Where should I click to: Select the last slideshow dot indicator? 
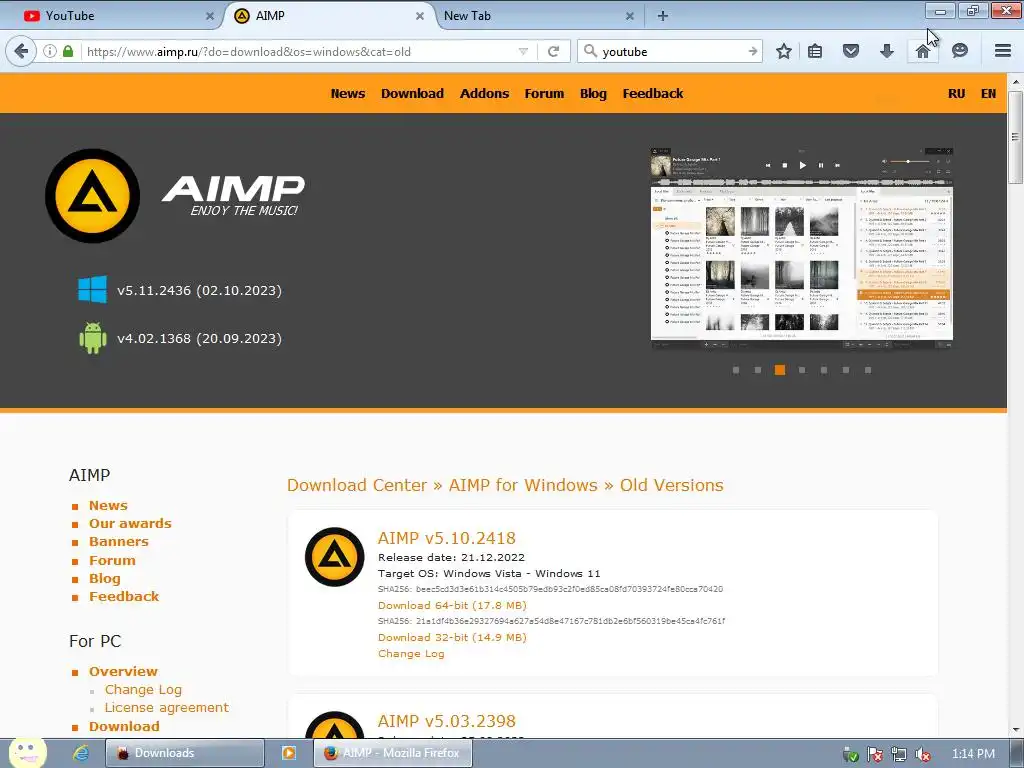[x=868, y=370]
